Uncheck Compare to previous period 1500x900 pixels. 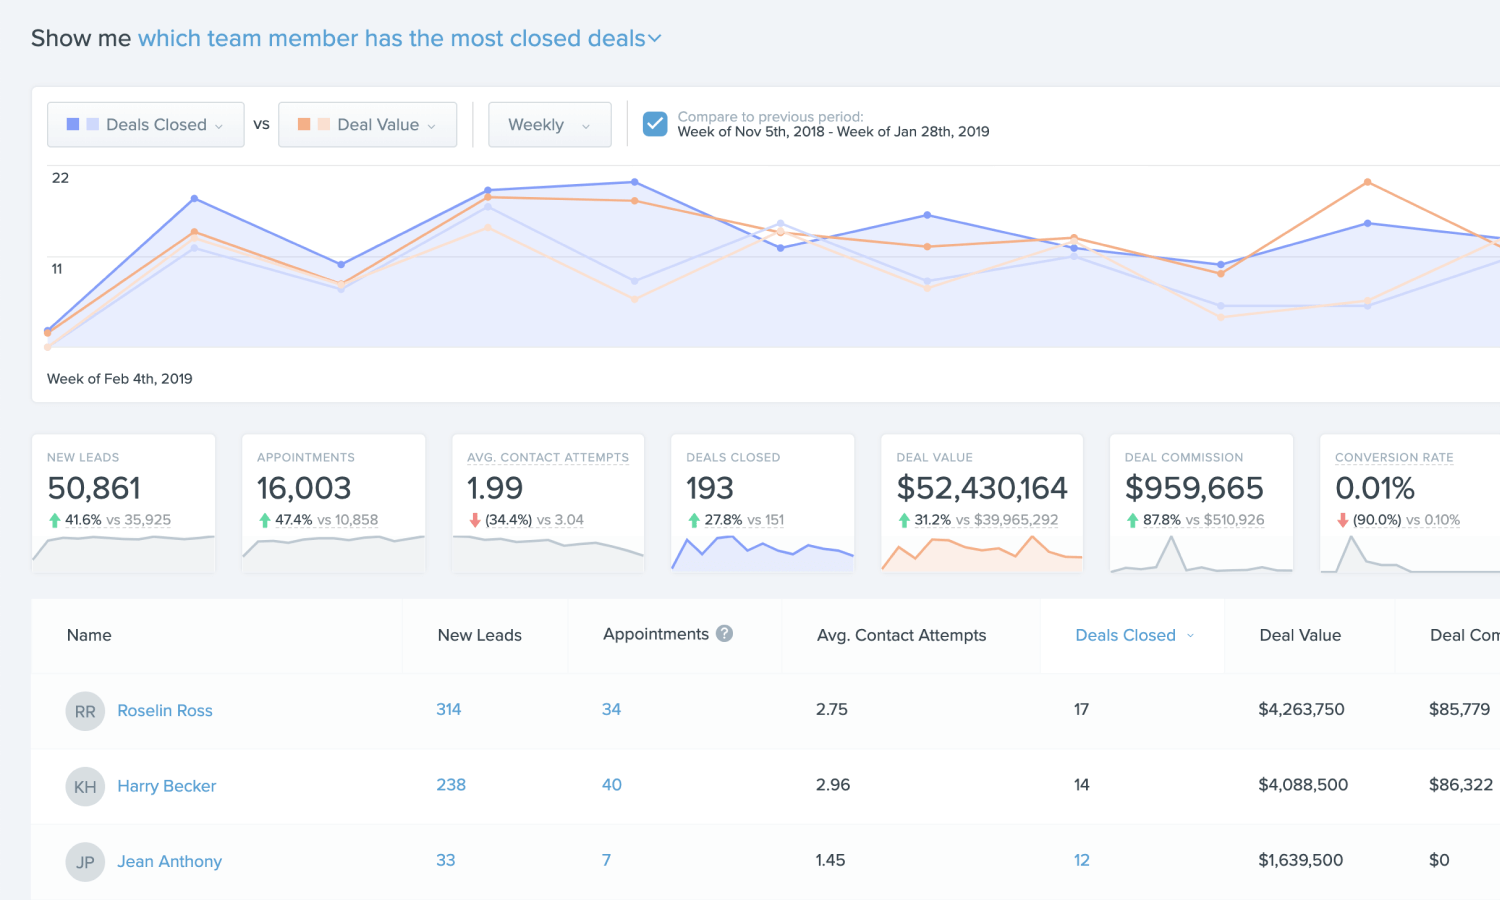point(655,123)
